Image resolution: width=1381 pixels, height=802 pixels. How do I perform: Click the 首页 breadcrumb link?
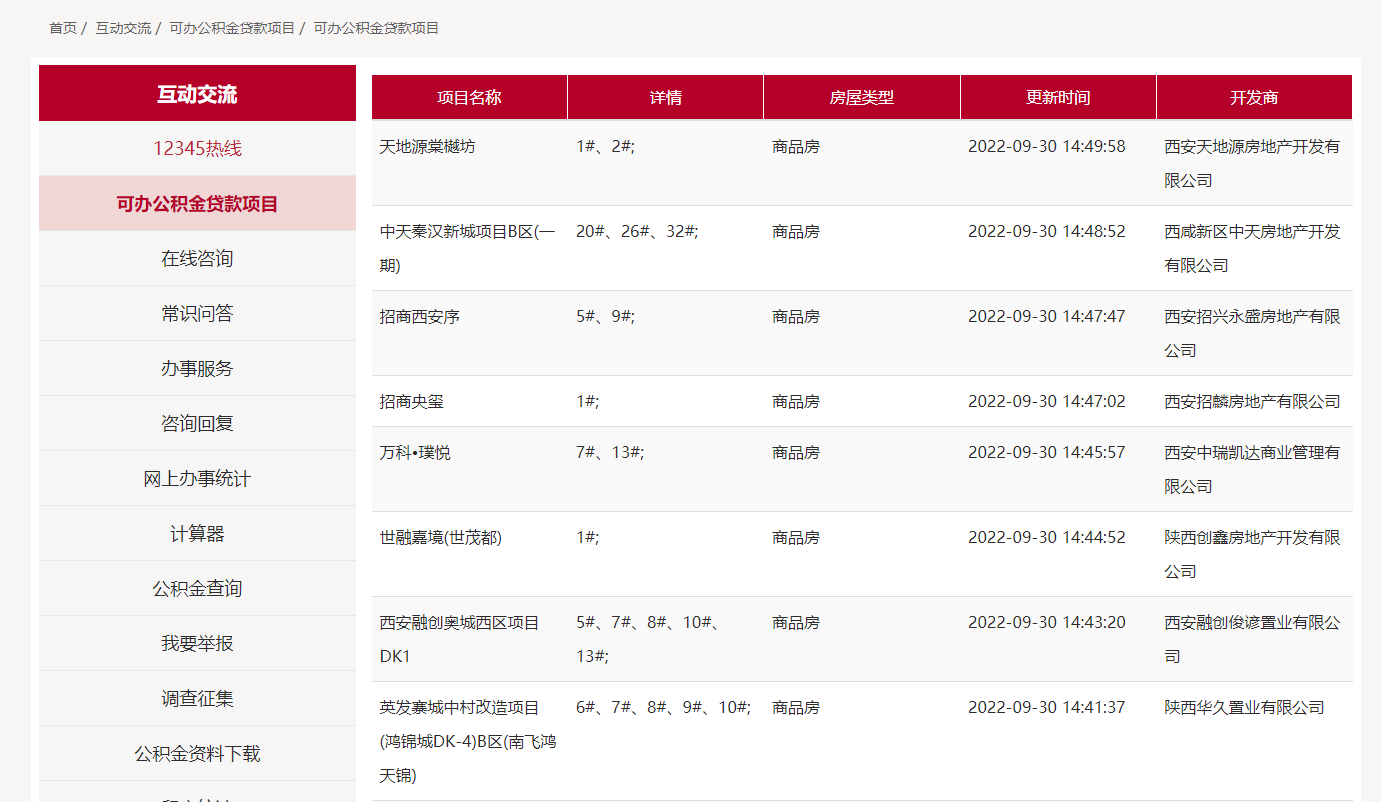tap(63, 28)
